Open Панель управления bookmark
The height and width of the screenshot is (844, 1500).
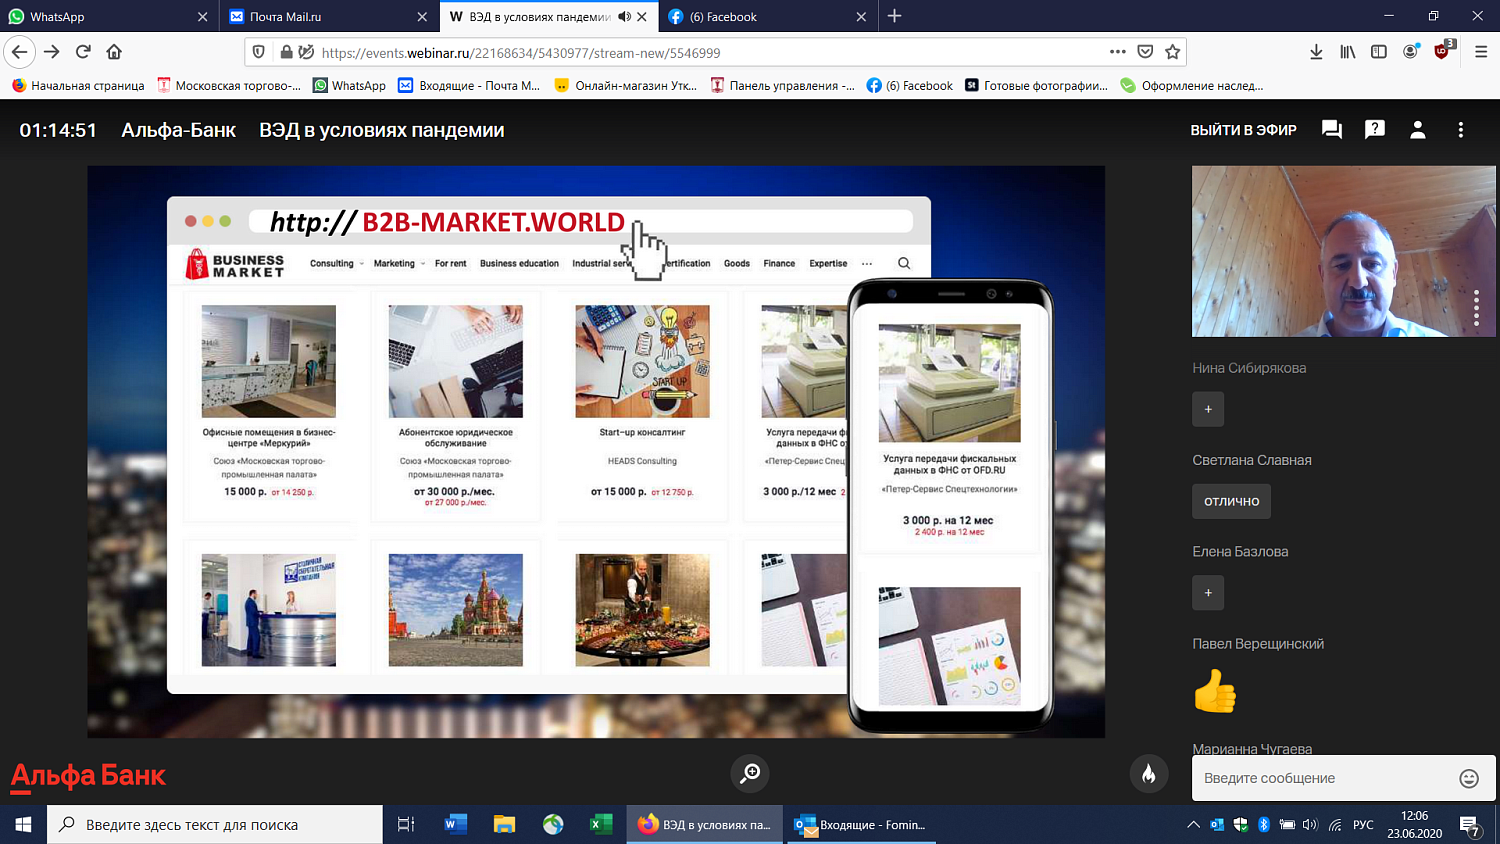click(782, 86)
